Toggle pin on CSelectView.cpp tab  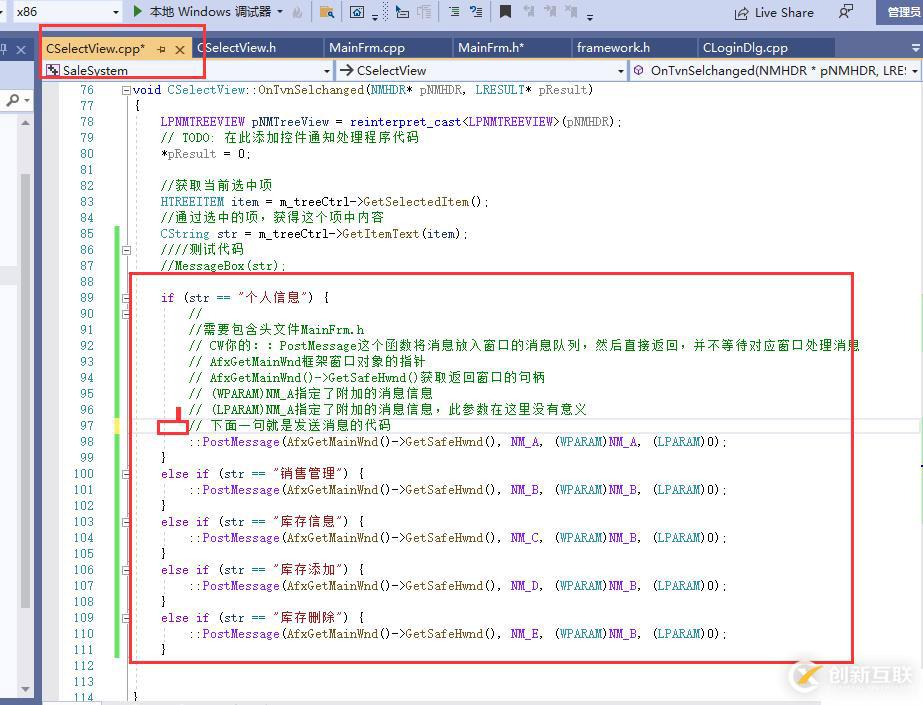pyautogui.click(x=161, y=49)
